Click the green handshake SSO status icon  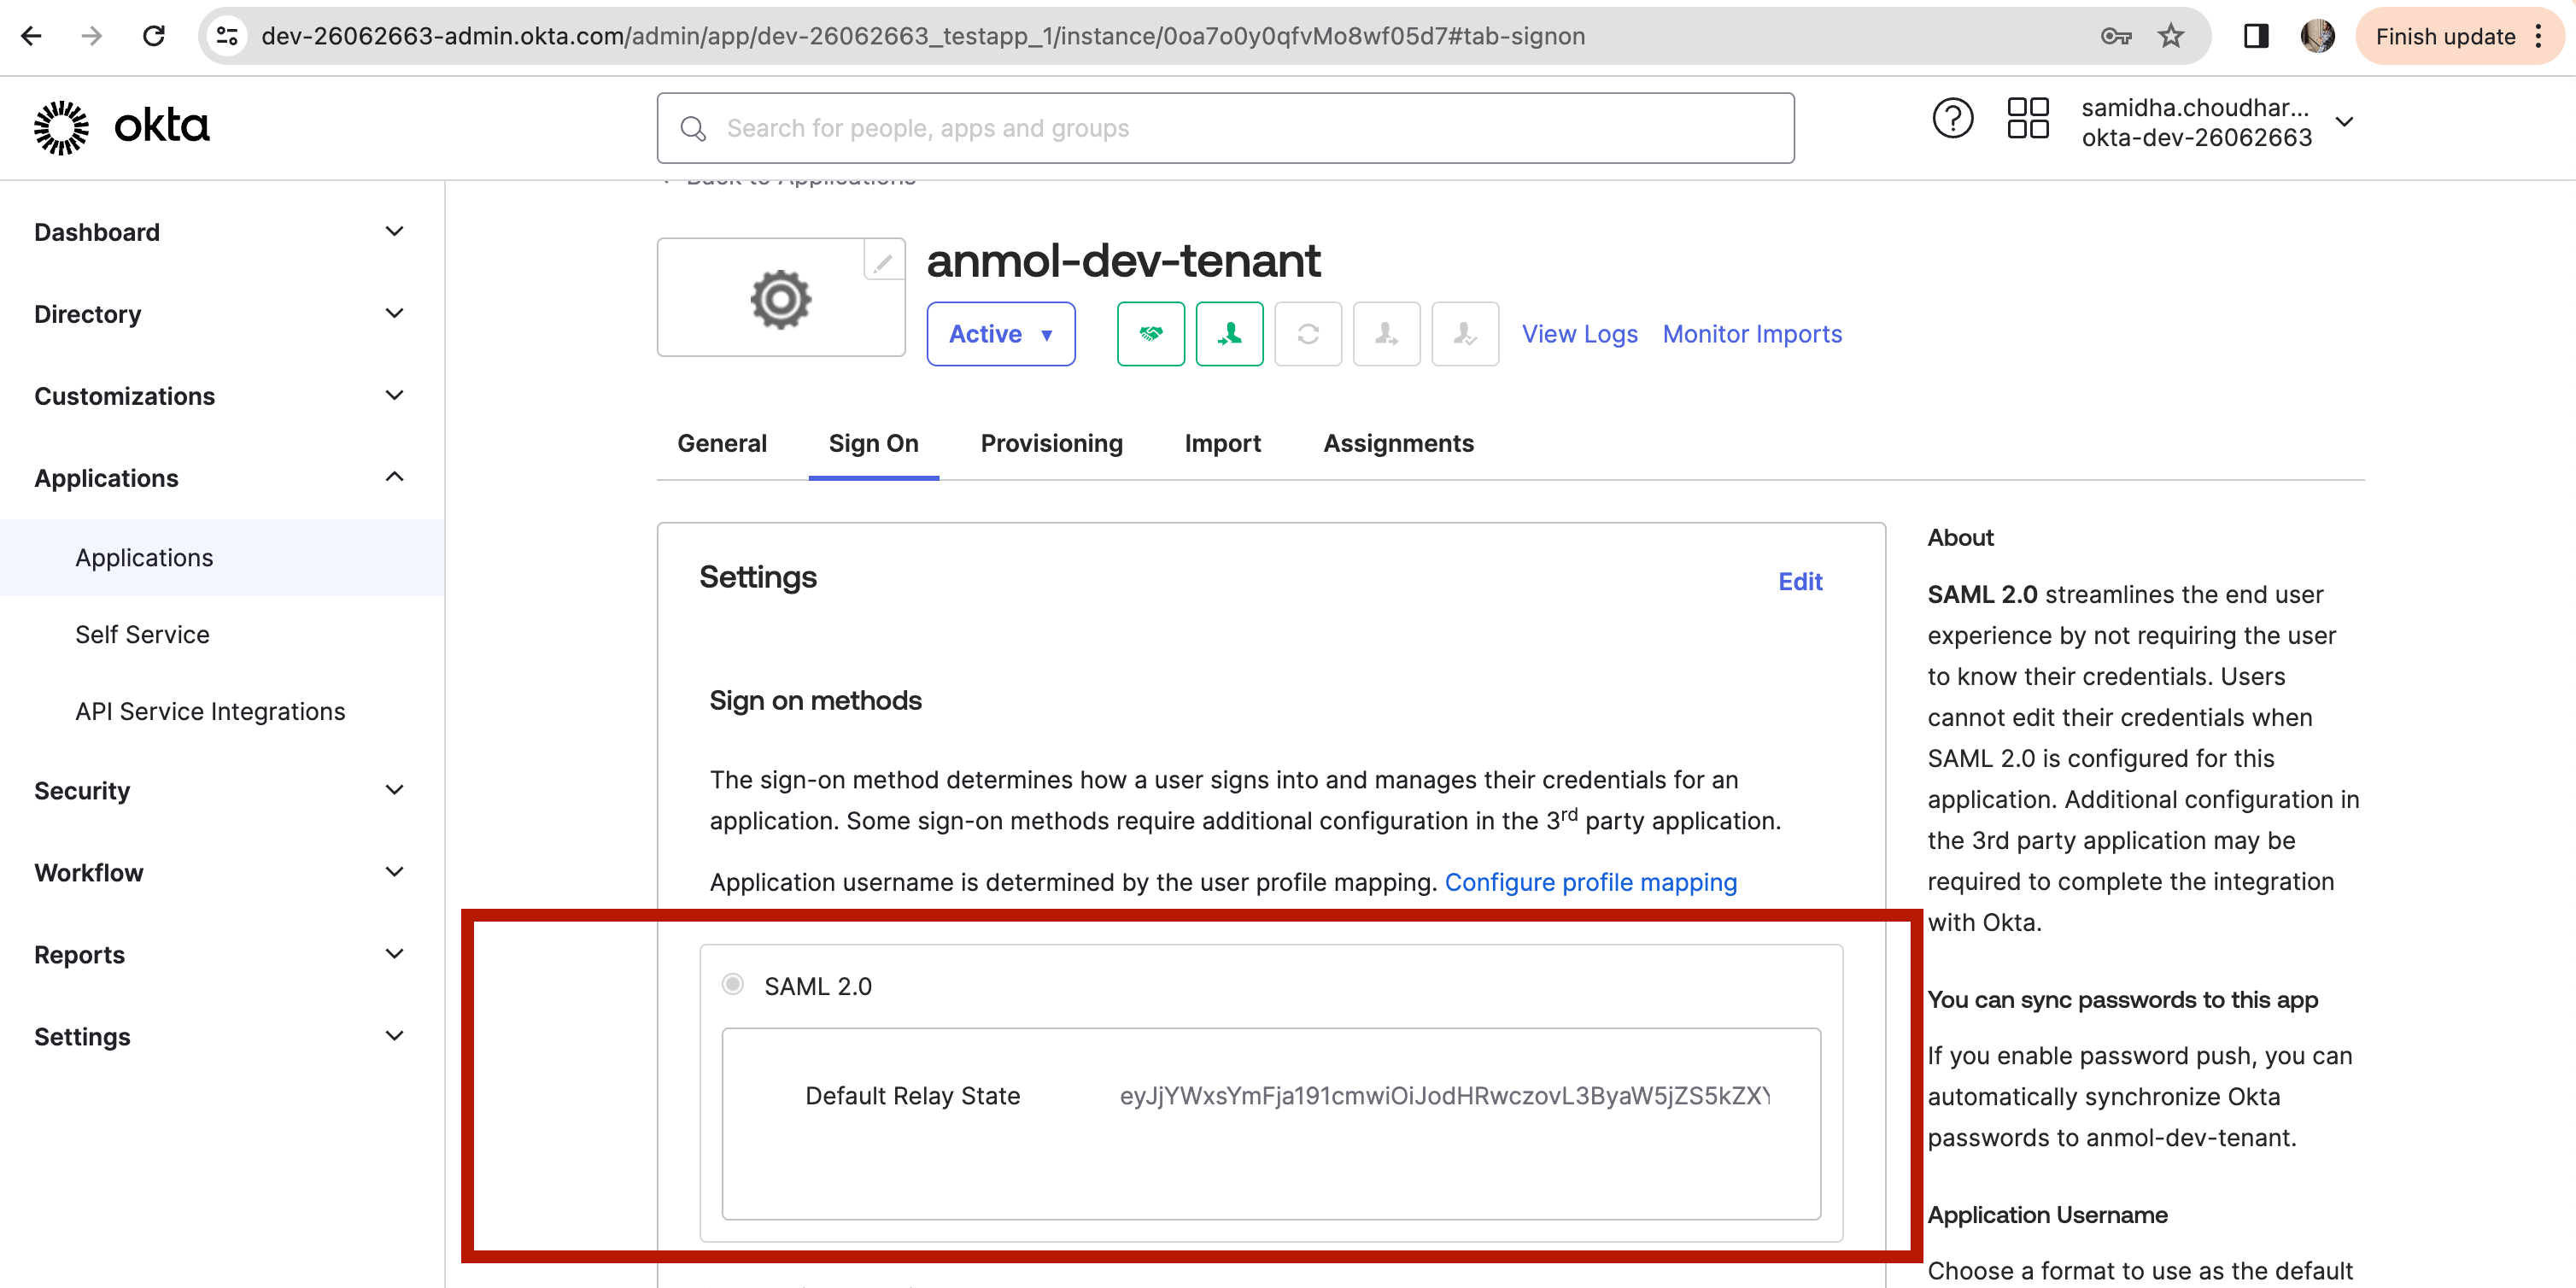click(x=1151, y=334)
